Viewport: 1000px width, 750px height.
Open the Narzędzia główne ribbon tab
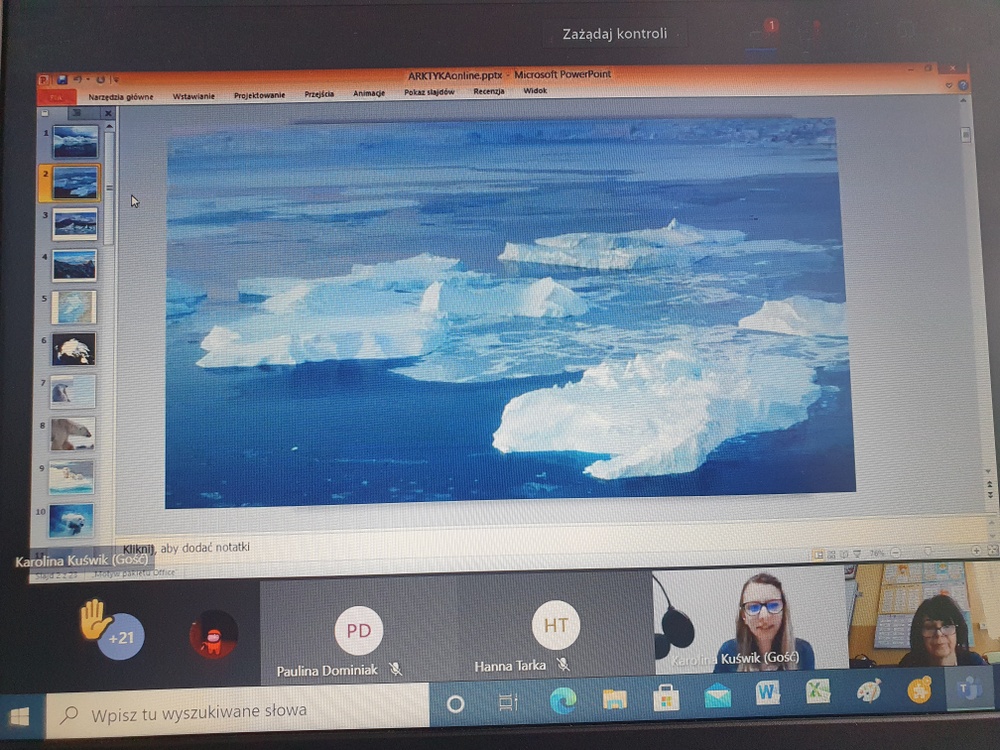121,97
